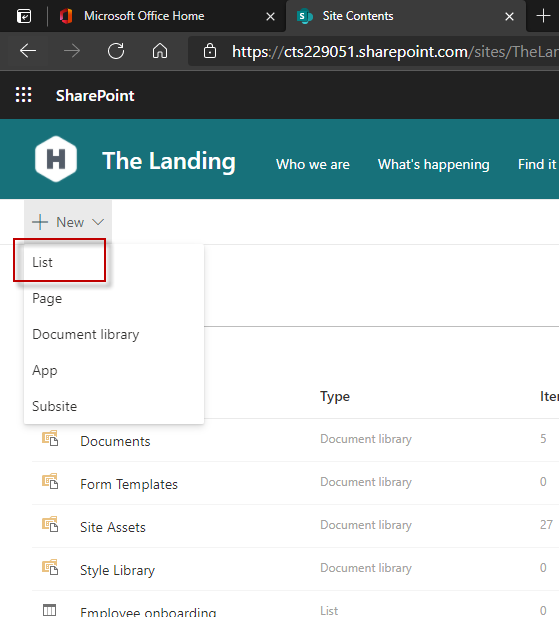Screen dimensions: 559x617
Task: Open the Site Assets library
Action: tap(113, 527)
